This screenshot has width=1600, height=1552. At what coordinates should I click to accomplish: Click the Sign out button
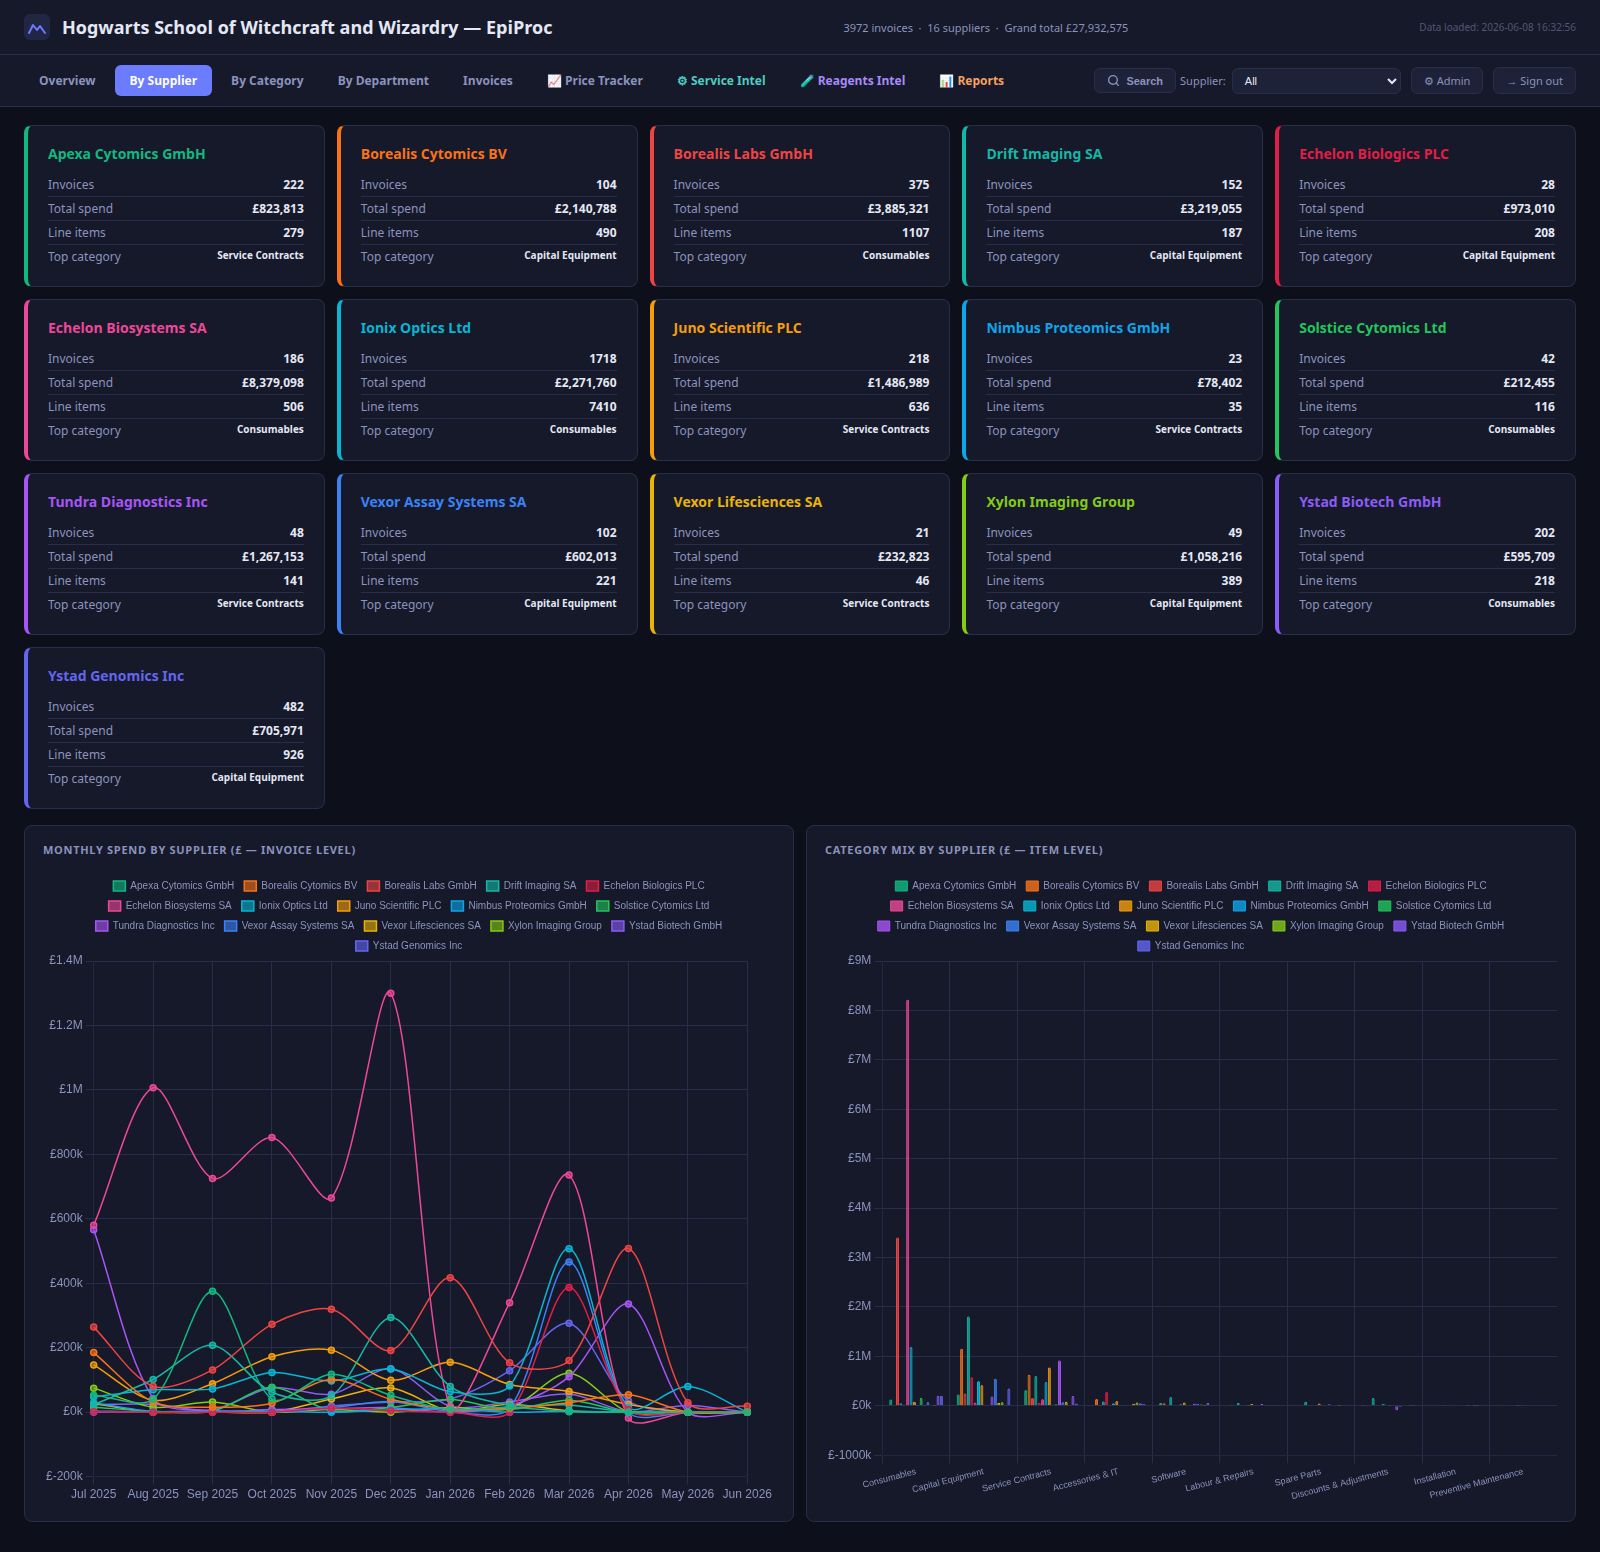(x=1534, y=81)
